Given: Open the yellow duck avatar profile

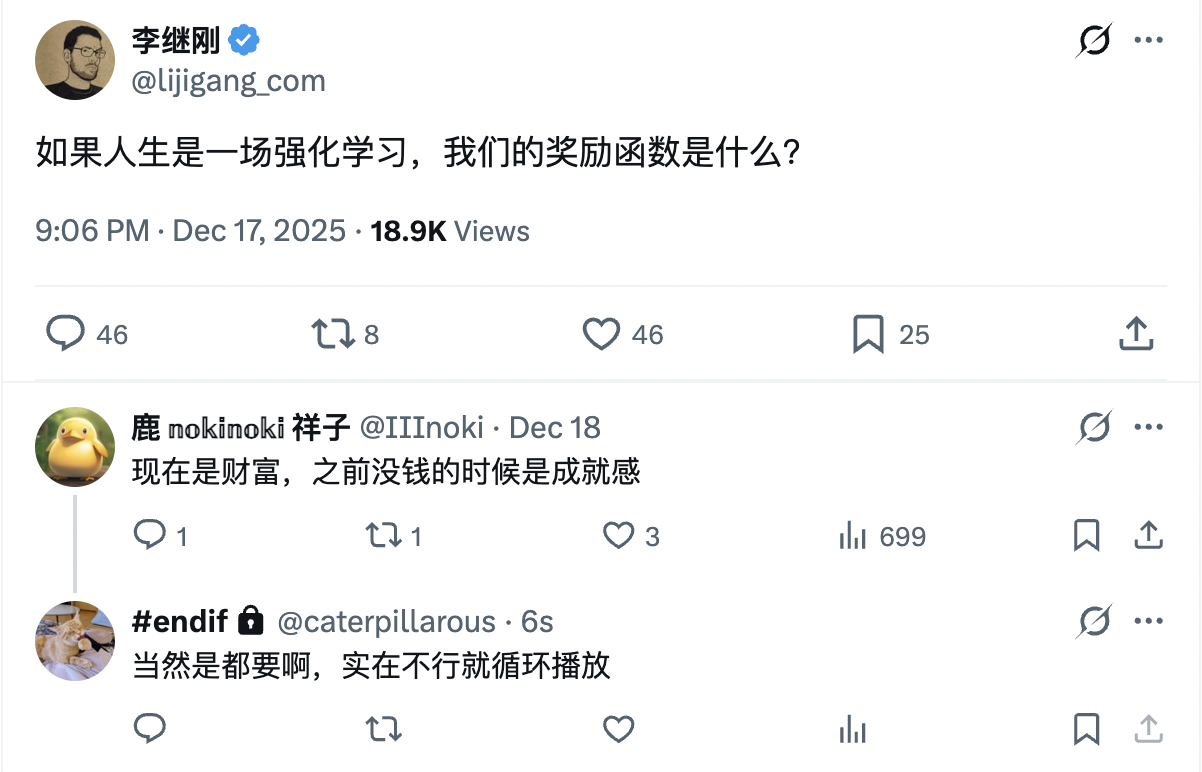Looking at the screenshot, I should (75, 447).
